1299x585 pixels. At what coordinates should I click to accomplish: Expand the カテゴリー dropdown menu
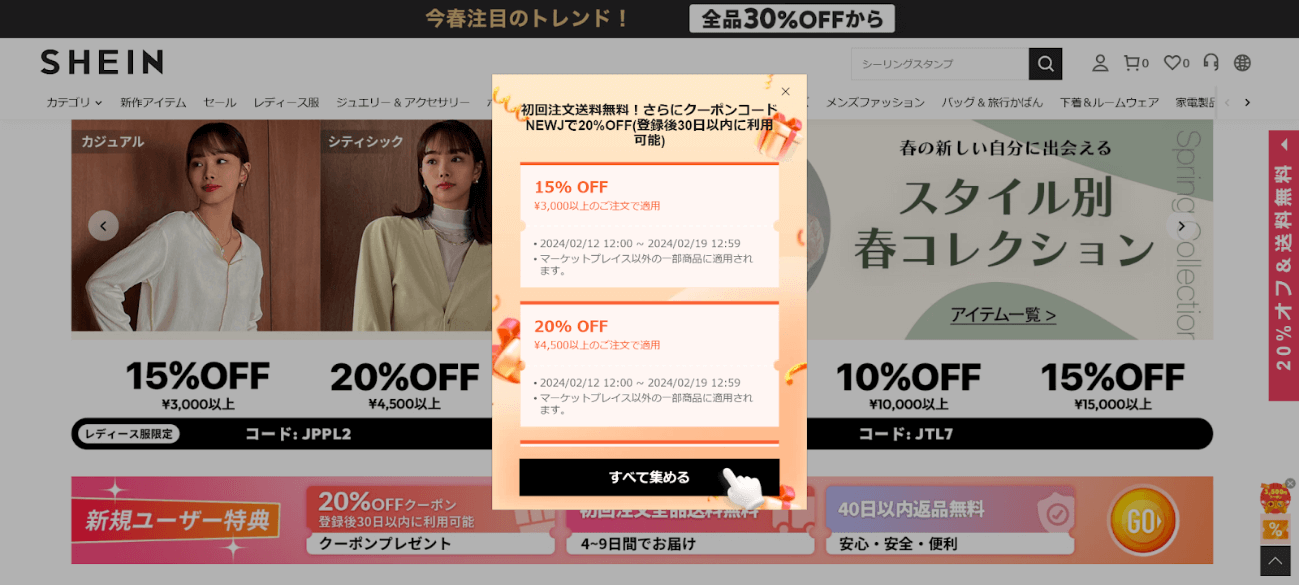tap(74, 102)
